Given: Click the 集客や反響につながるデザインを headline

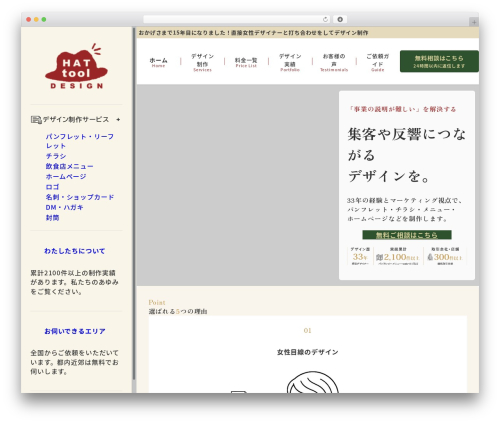Looking at the screenshot, I should 407,155.
